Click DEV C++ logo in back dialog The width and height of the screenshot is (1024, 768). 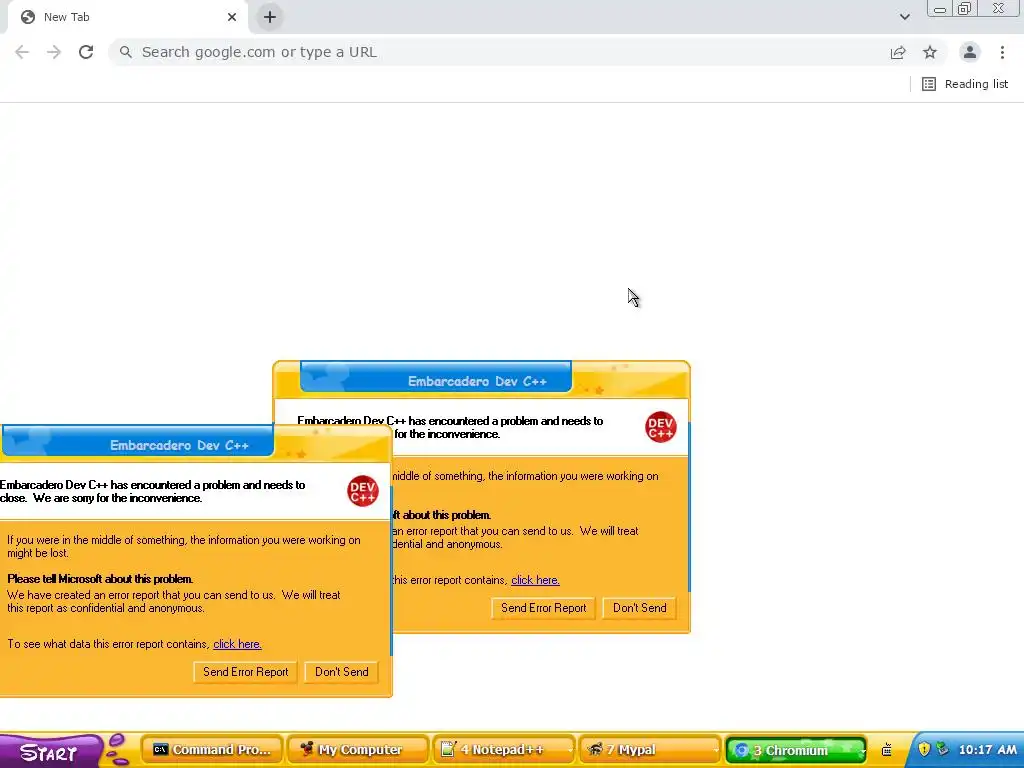point(660,427)
